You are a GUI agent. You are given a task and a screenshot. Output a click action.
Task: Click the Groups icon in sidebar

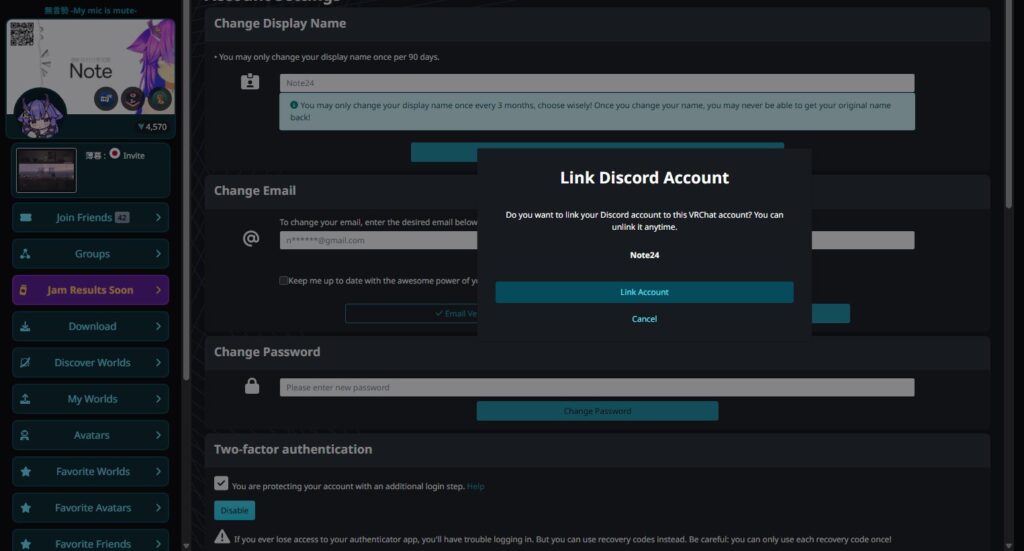25,254
